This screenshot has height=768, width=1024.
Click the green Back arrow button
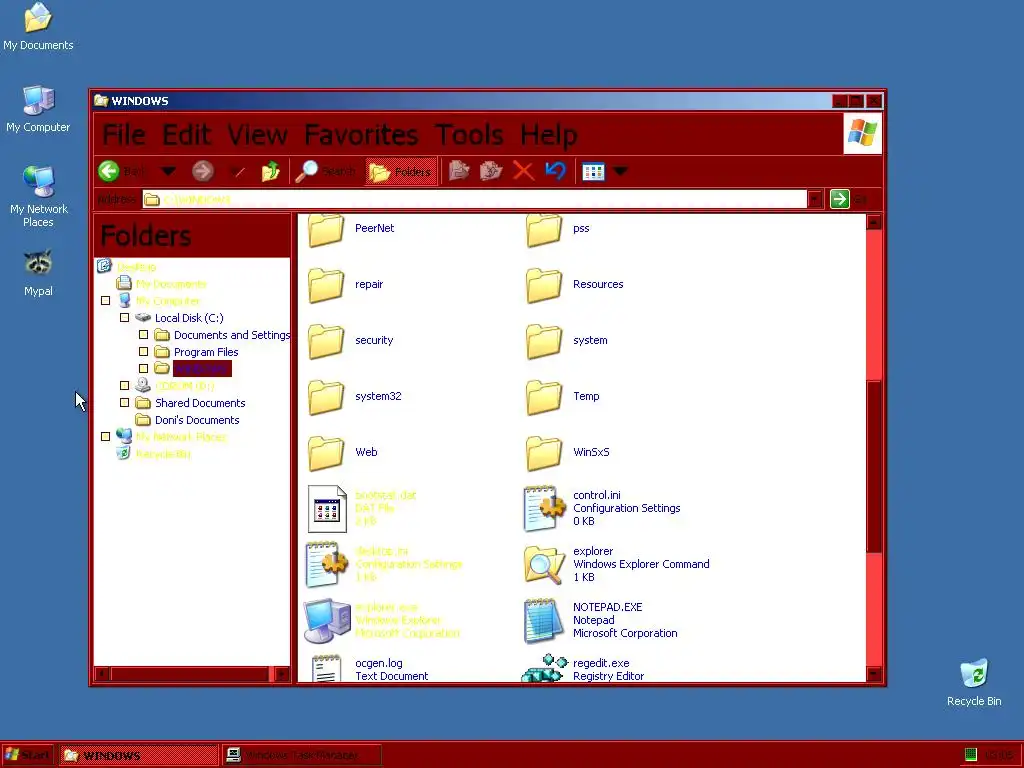tap(109, 171)
